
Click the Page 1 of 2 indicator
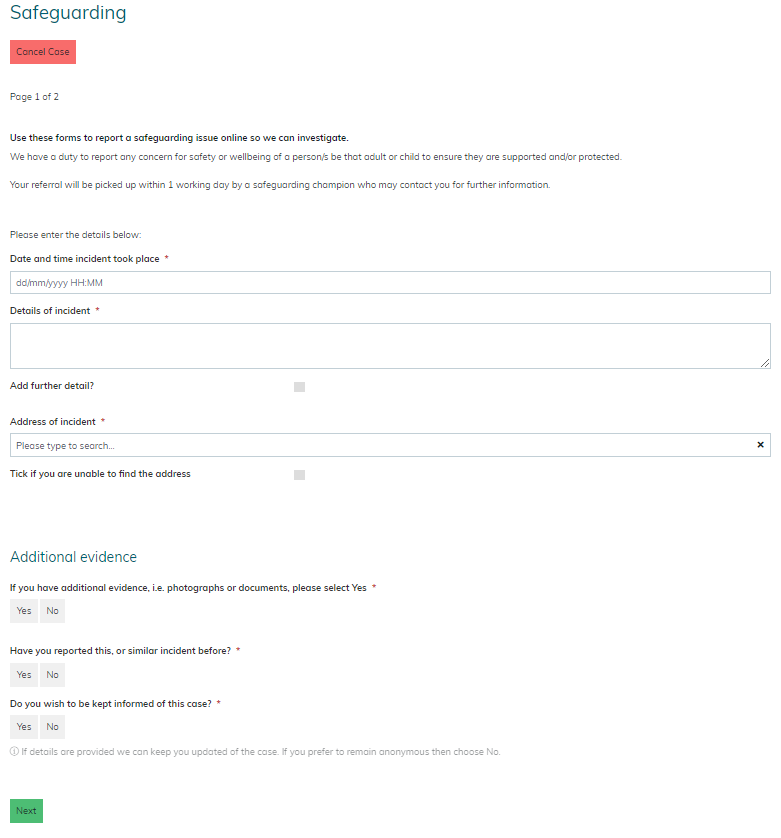34,97
